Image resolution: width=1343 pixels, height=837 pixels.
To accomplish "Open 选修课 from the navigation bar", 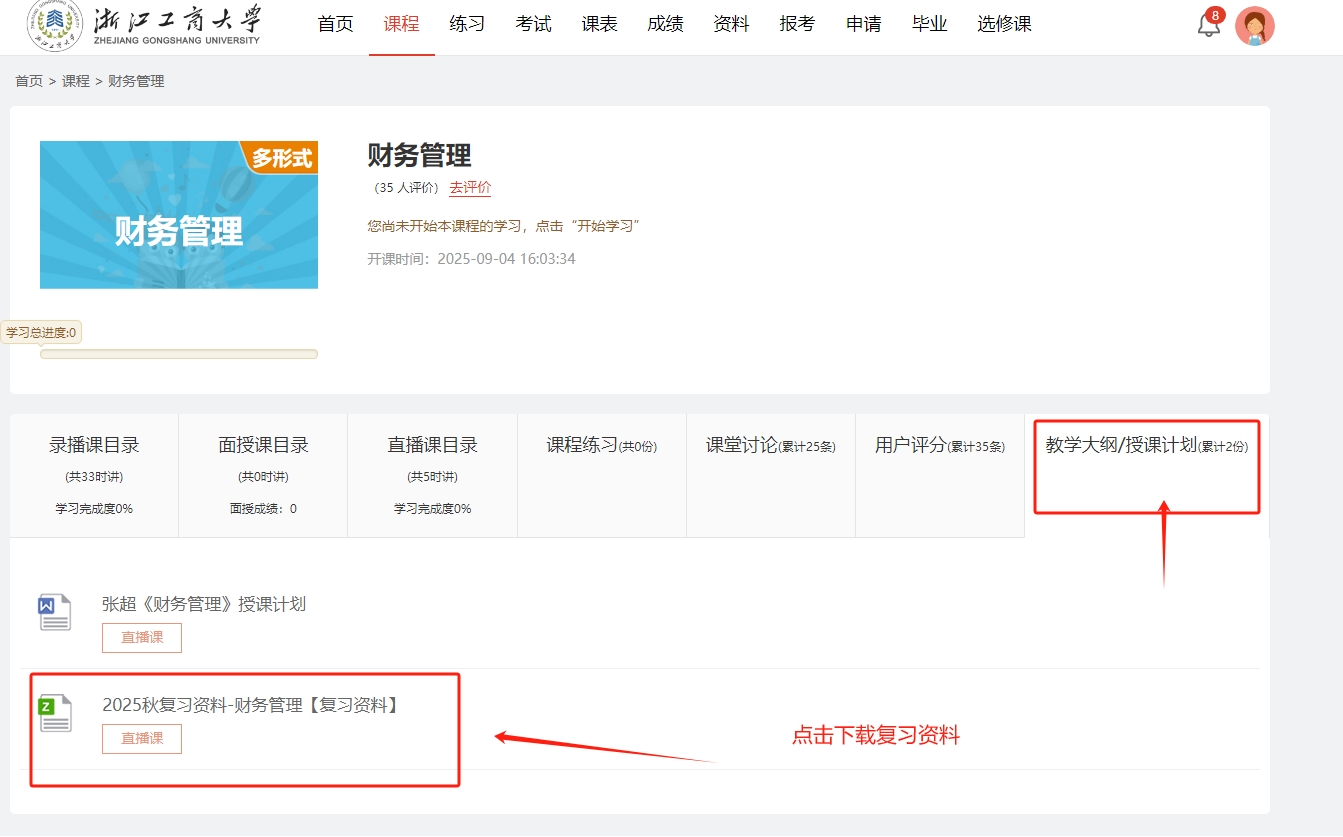I will point(1004,24).
